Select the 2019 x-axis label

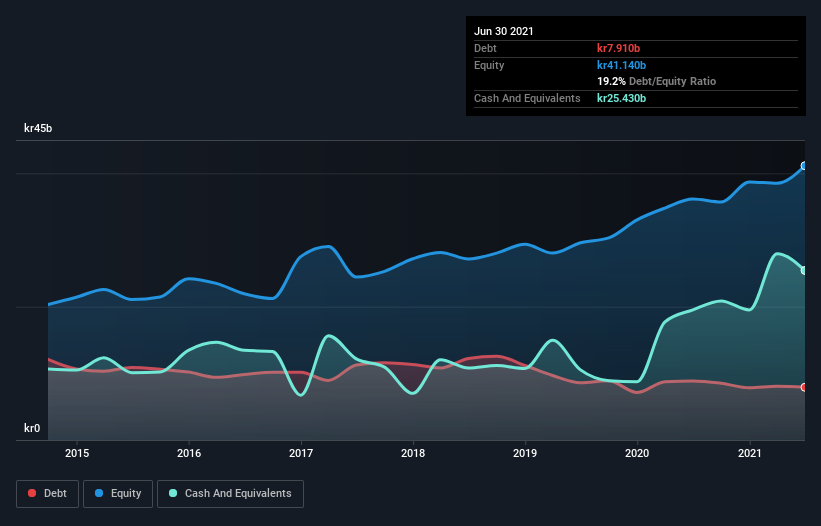point(525,453)
